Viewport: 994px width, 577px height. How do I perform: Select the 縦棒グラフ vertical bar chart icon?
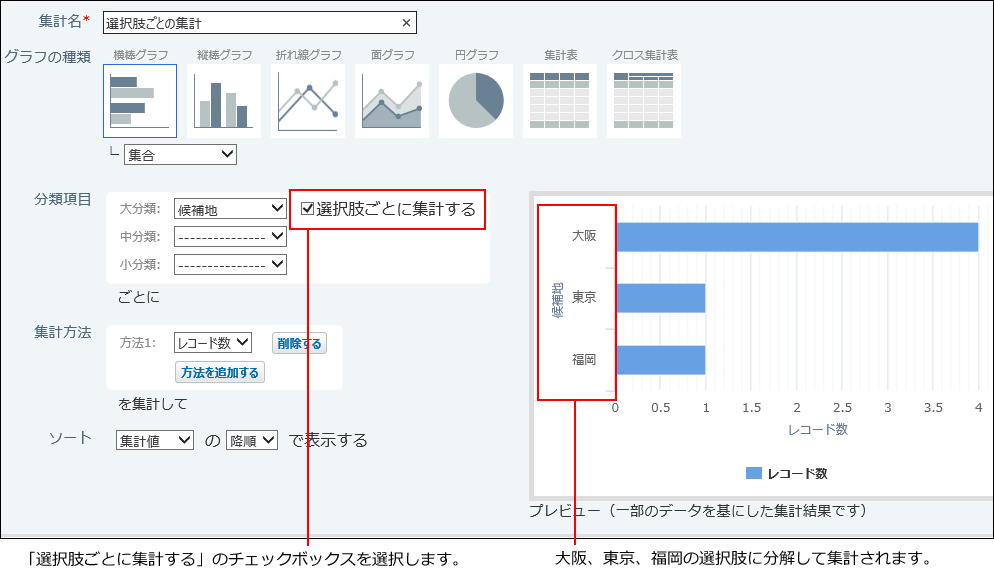[x=224, y=101]
